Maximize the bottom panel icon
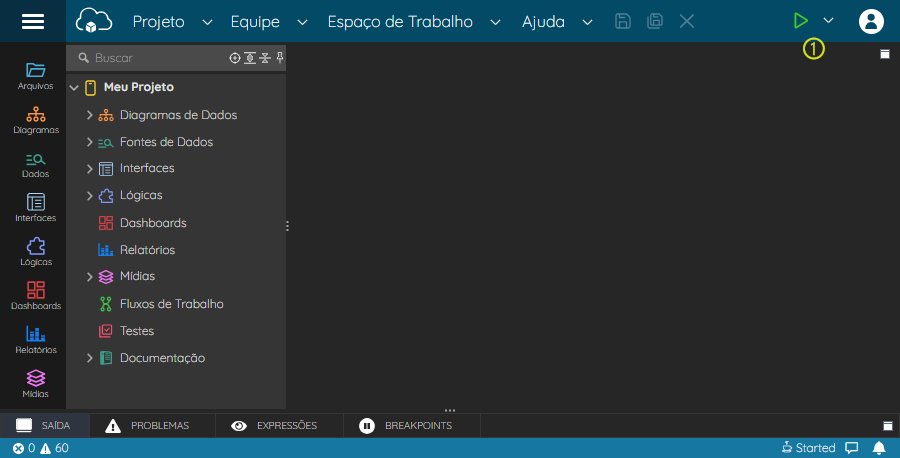900x458 pixels. [x=887, y=426]
